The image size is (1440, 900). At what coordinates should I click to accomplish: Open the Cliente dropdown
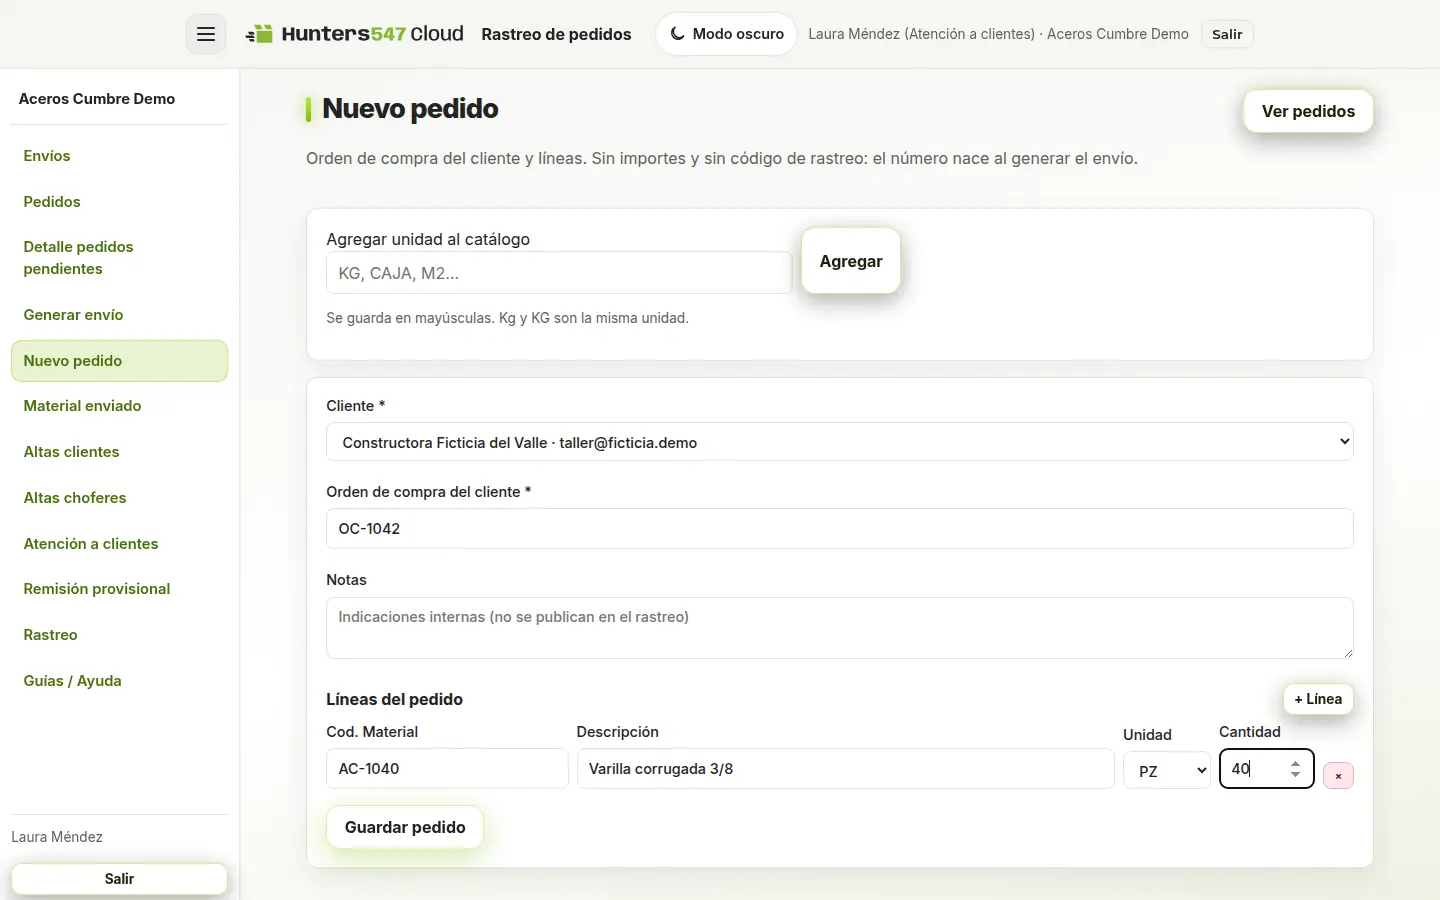tap(840, 442)
